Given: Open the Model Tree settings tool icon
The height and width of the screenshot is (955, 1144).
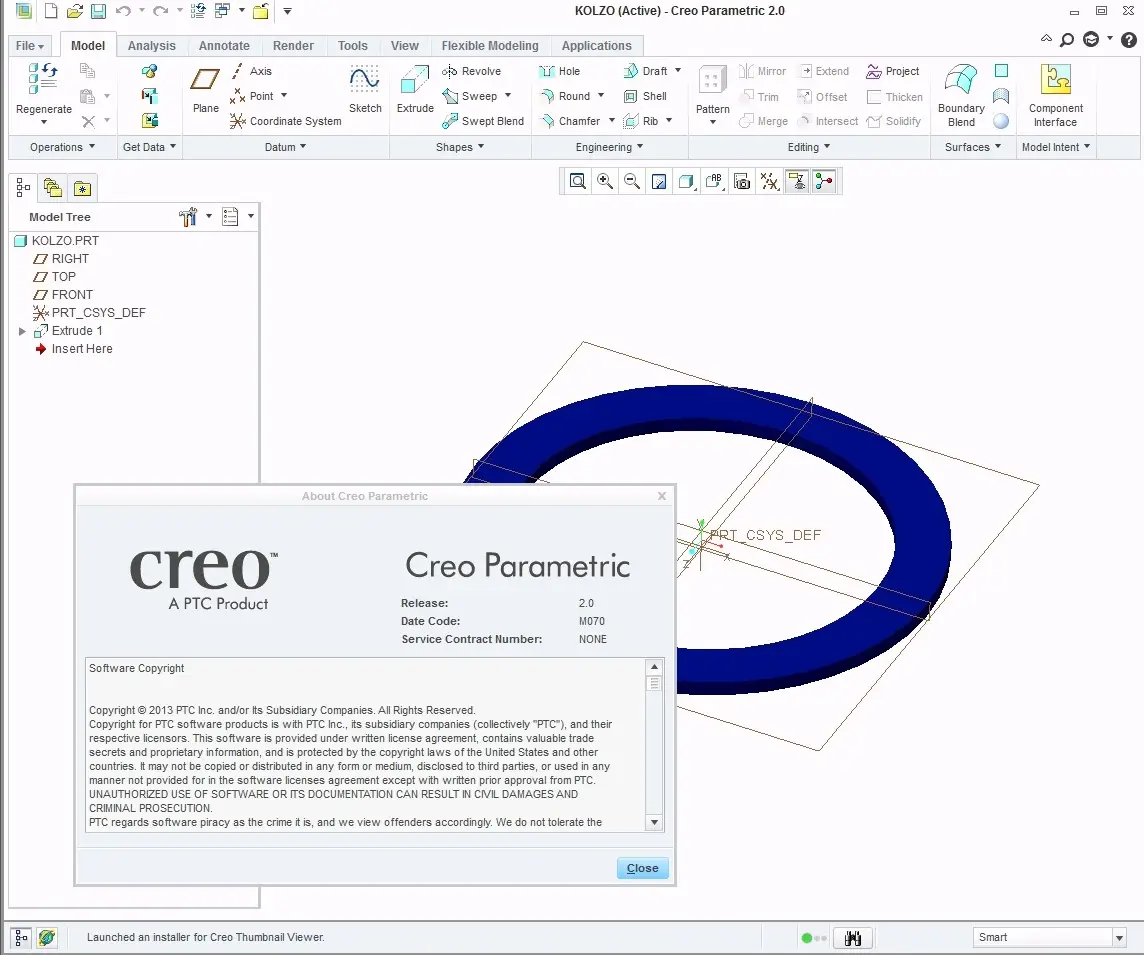Looking at the screenshot, I should pos(188,217).
